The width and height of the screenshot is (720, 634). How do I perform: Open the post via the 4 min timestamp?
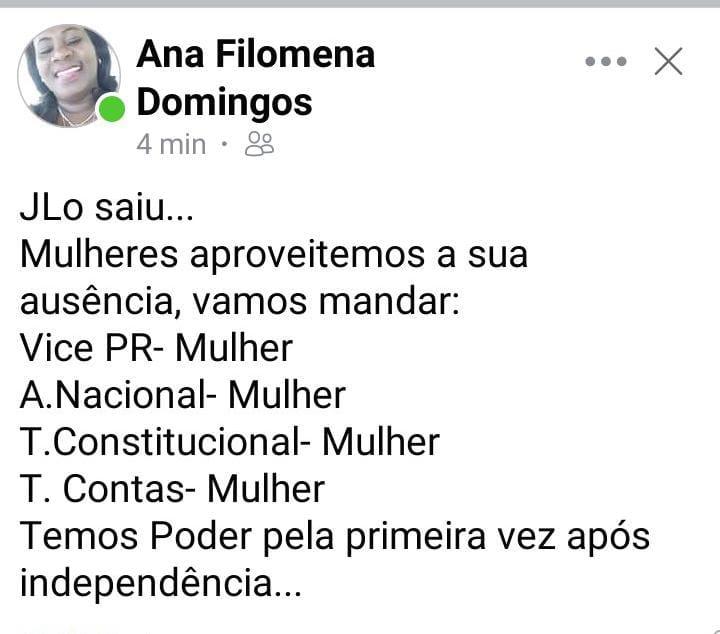tap(171, 145)
